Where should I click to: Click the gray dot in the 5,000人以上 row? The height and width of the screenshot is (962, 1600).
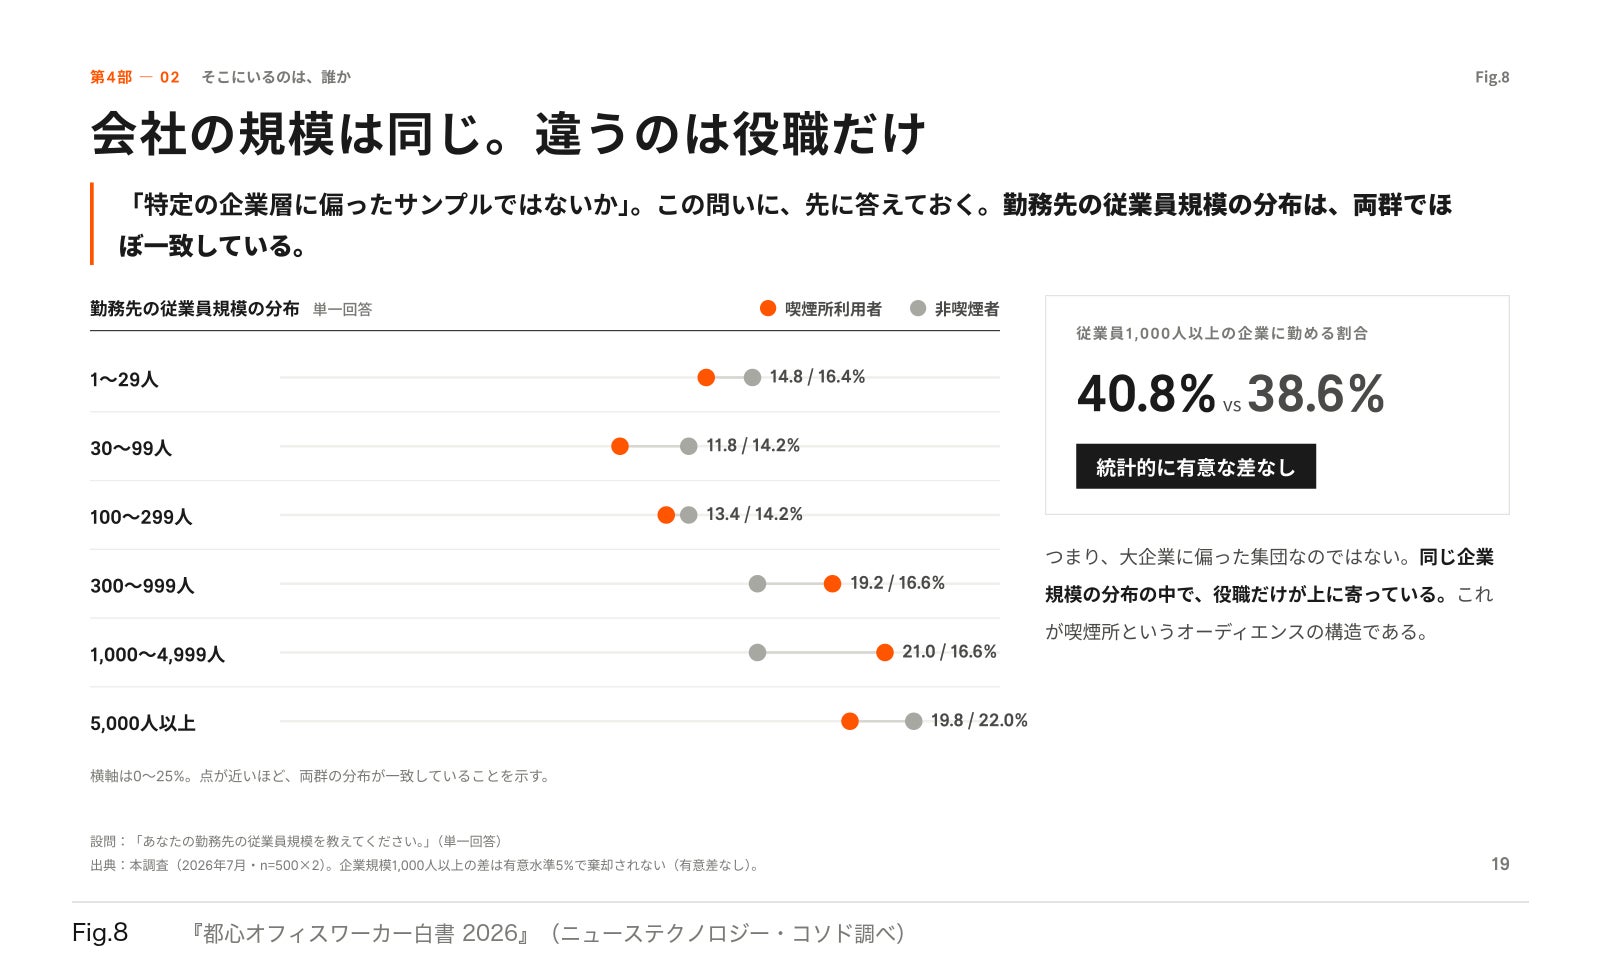point(914,721)
